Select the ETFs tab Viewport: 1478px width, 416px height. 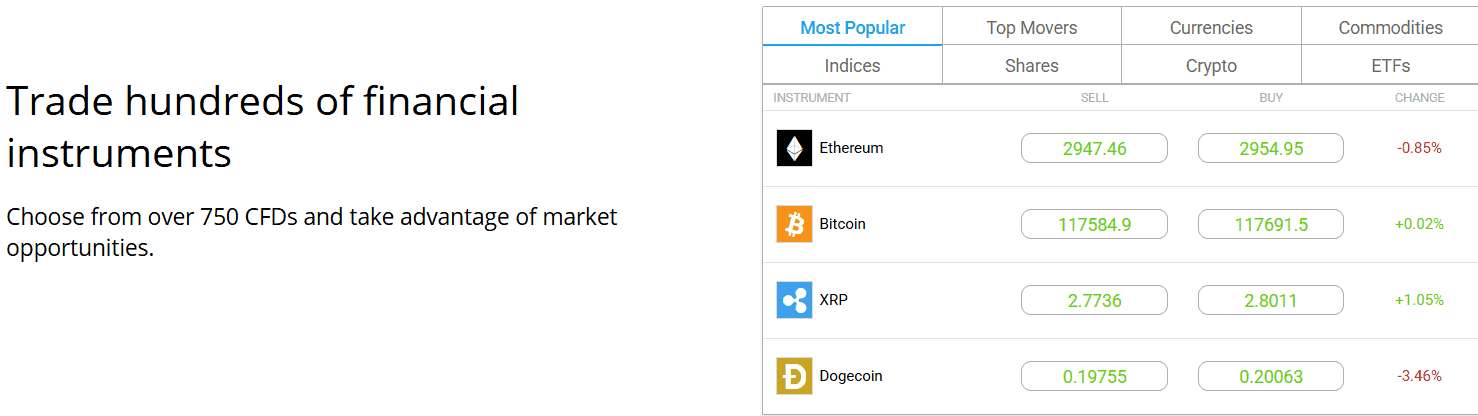[x=1390, y=66]
